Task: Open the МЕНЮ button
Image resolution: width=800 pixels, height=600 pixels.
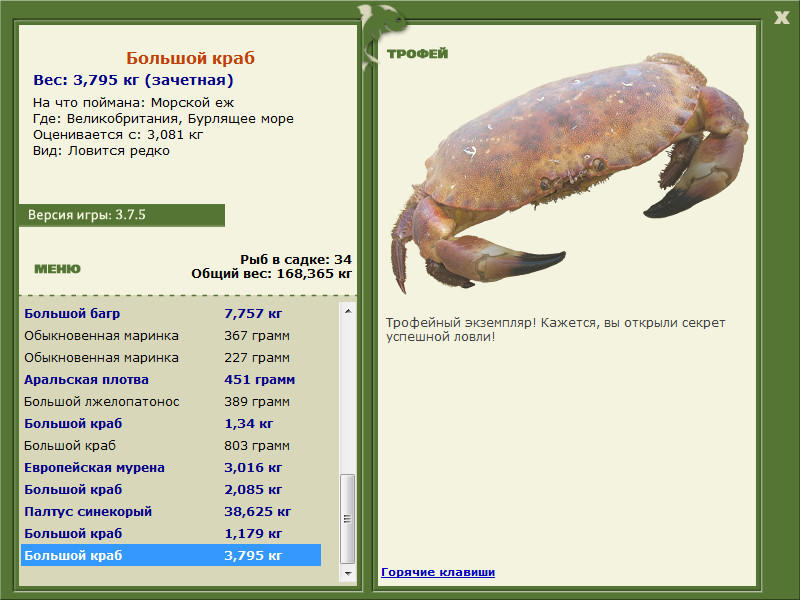Action: point(57,269)
